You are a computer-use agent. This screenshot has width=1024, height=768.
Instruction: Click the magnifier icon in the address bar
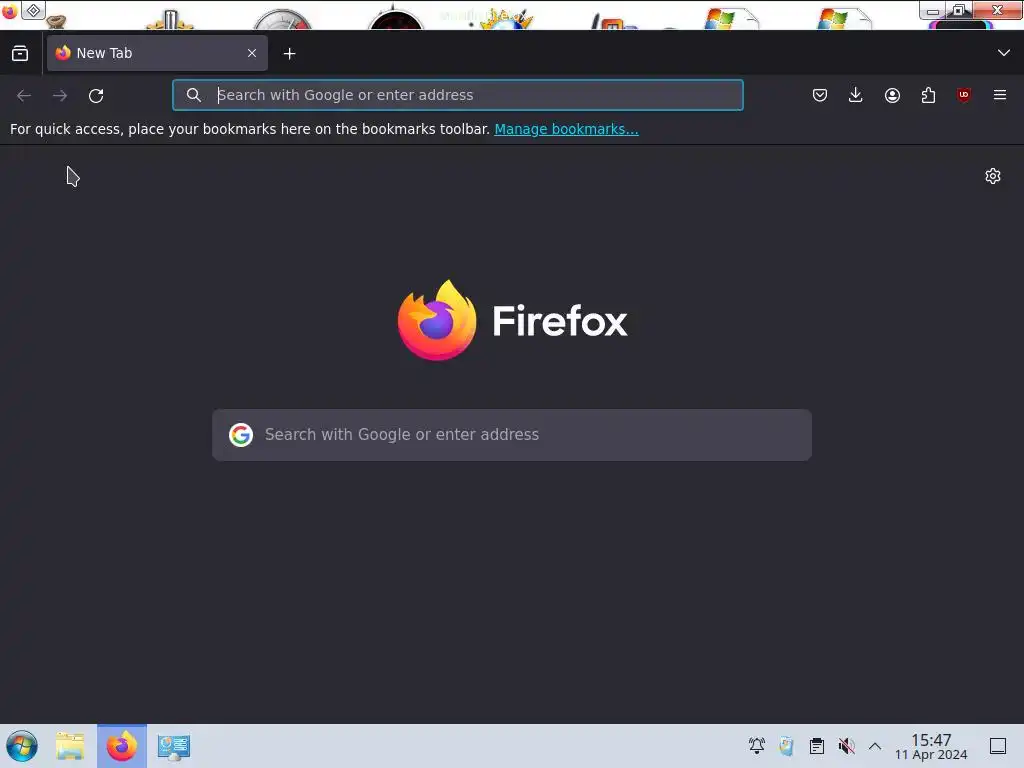point(193,95)
